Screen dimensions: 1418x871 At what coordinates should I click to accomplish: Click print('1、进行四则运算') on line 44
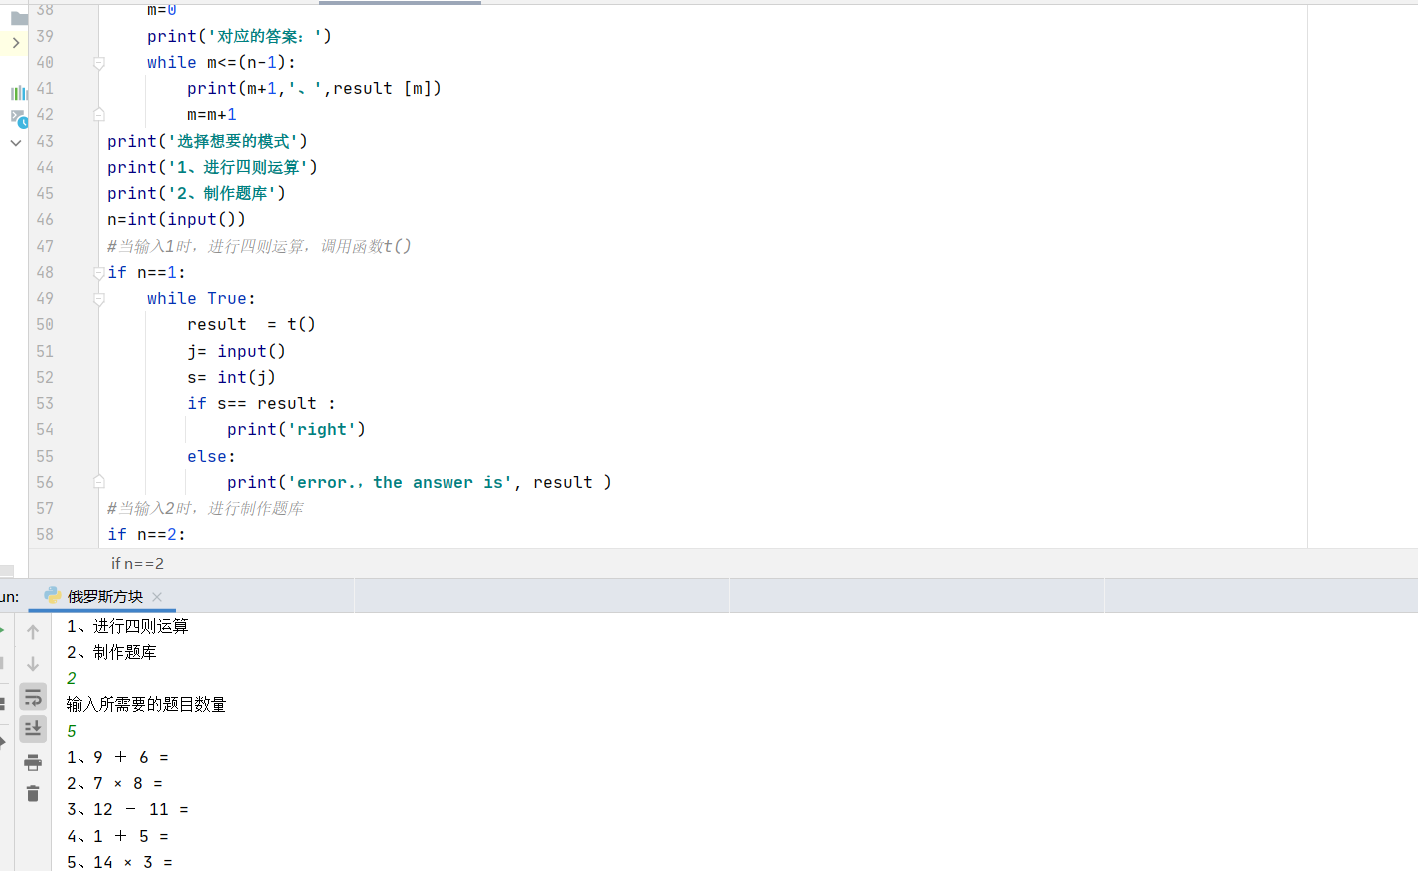pyautogui.click(x=212, y=168)
